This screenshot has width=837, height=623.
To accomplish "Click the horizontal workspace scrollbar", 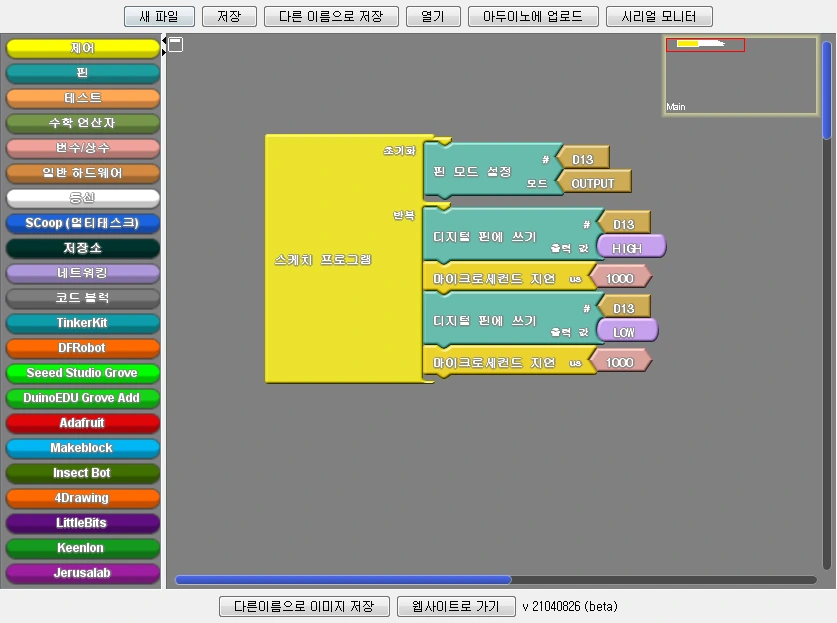I will (x=342, y=580).
